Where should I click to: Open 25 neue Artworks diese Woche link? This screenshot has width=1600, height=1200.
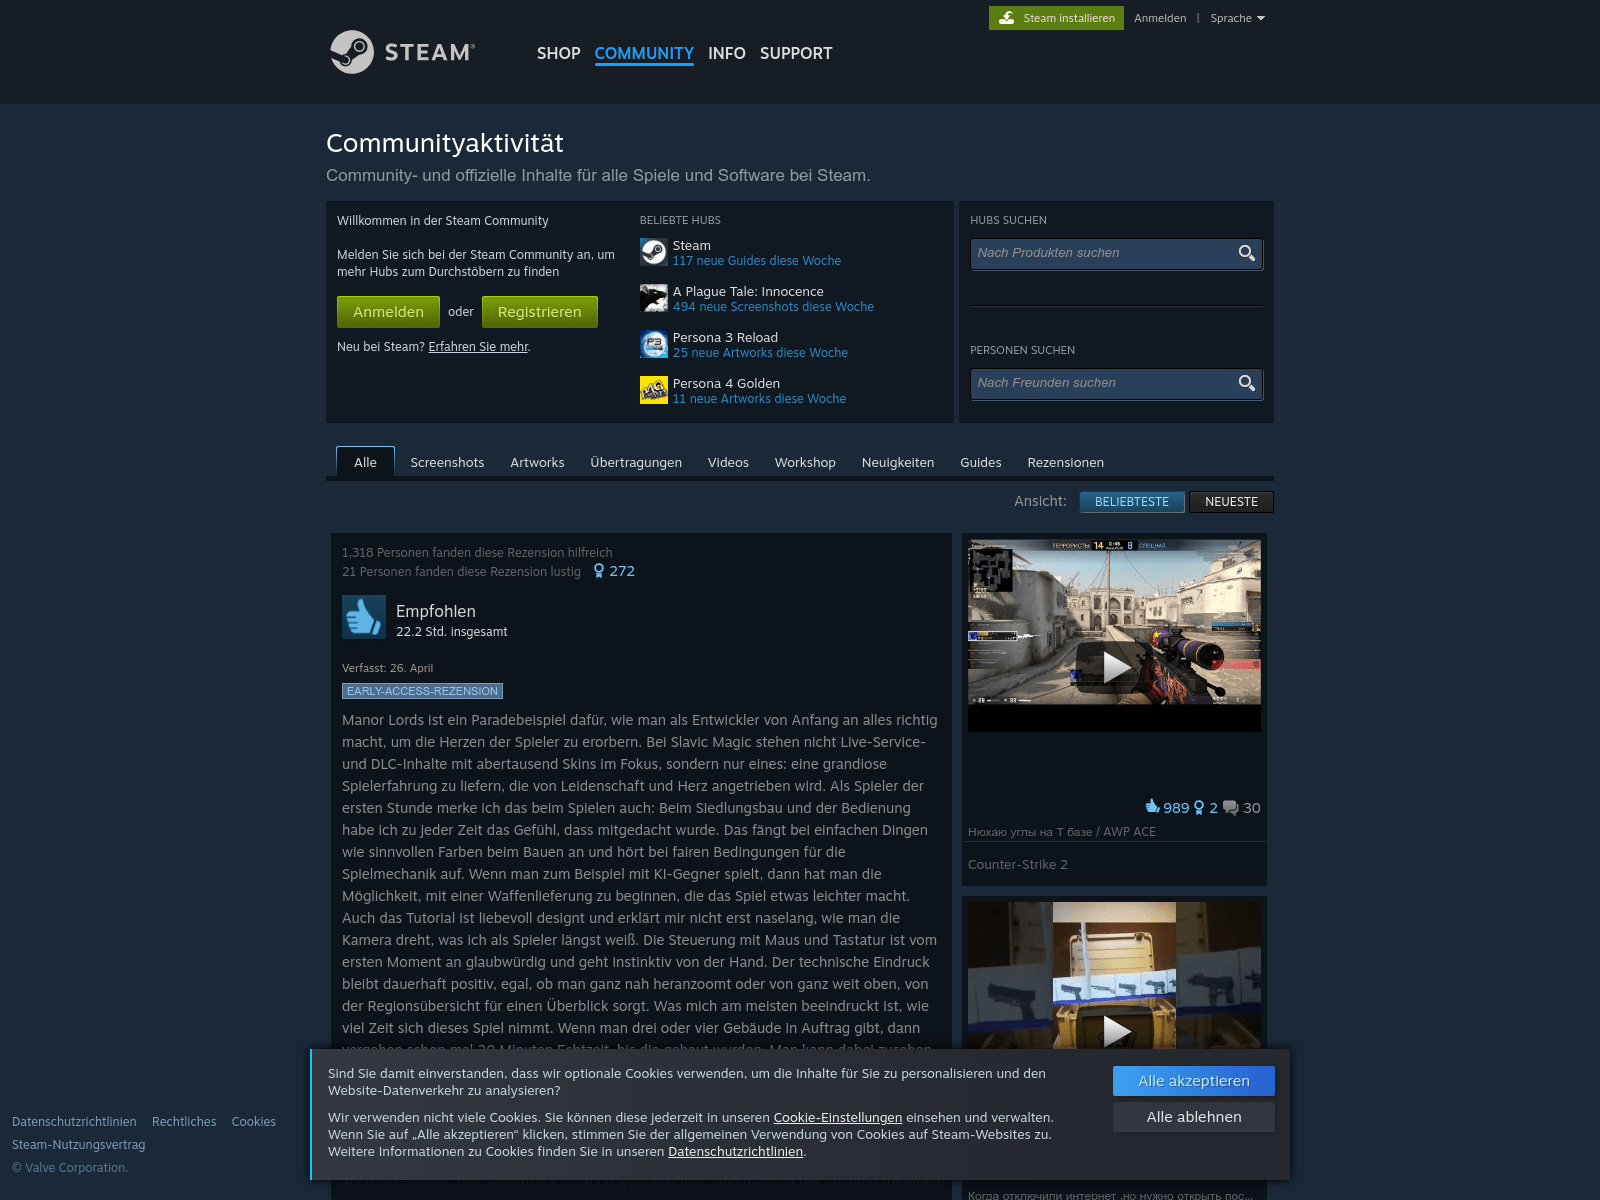click(x=760, y=353)
